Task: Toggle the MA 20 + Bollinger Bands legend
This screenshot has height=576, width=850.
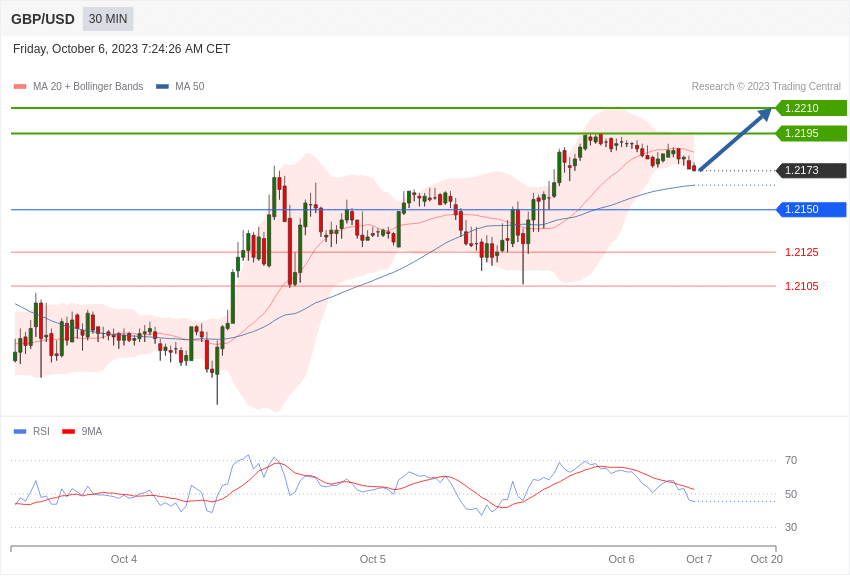Action: click(79, 86)
